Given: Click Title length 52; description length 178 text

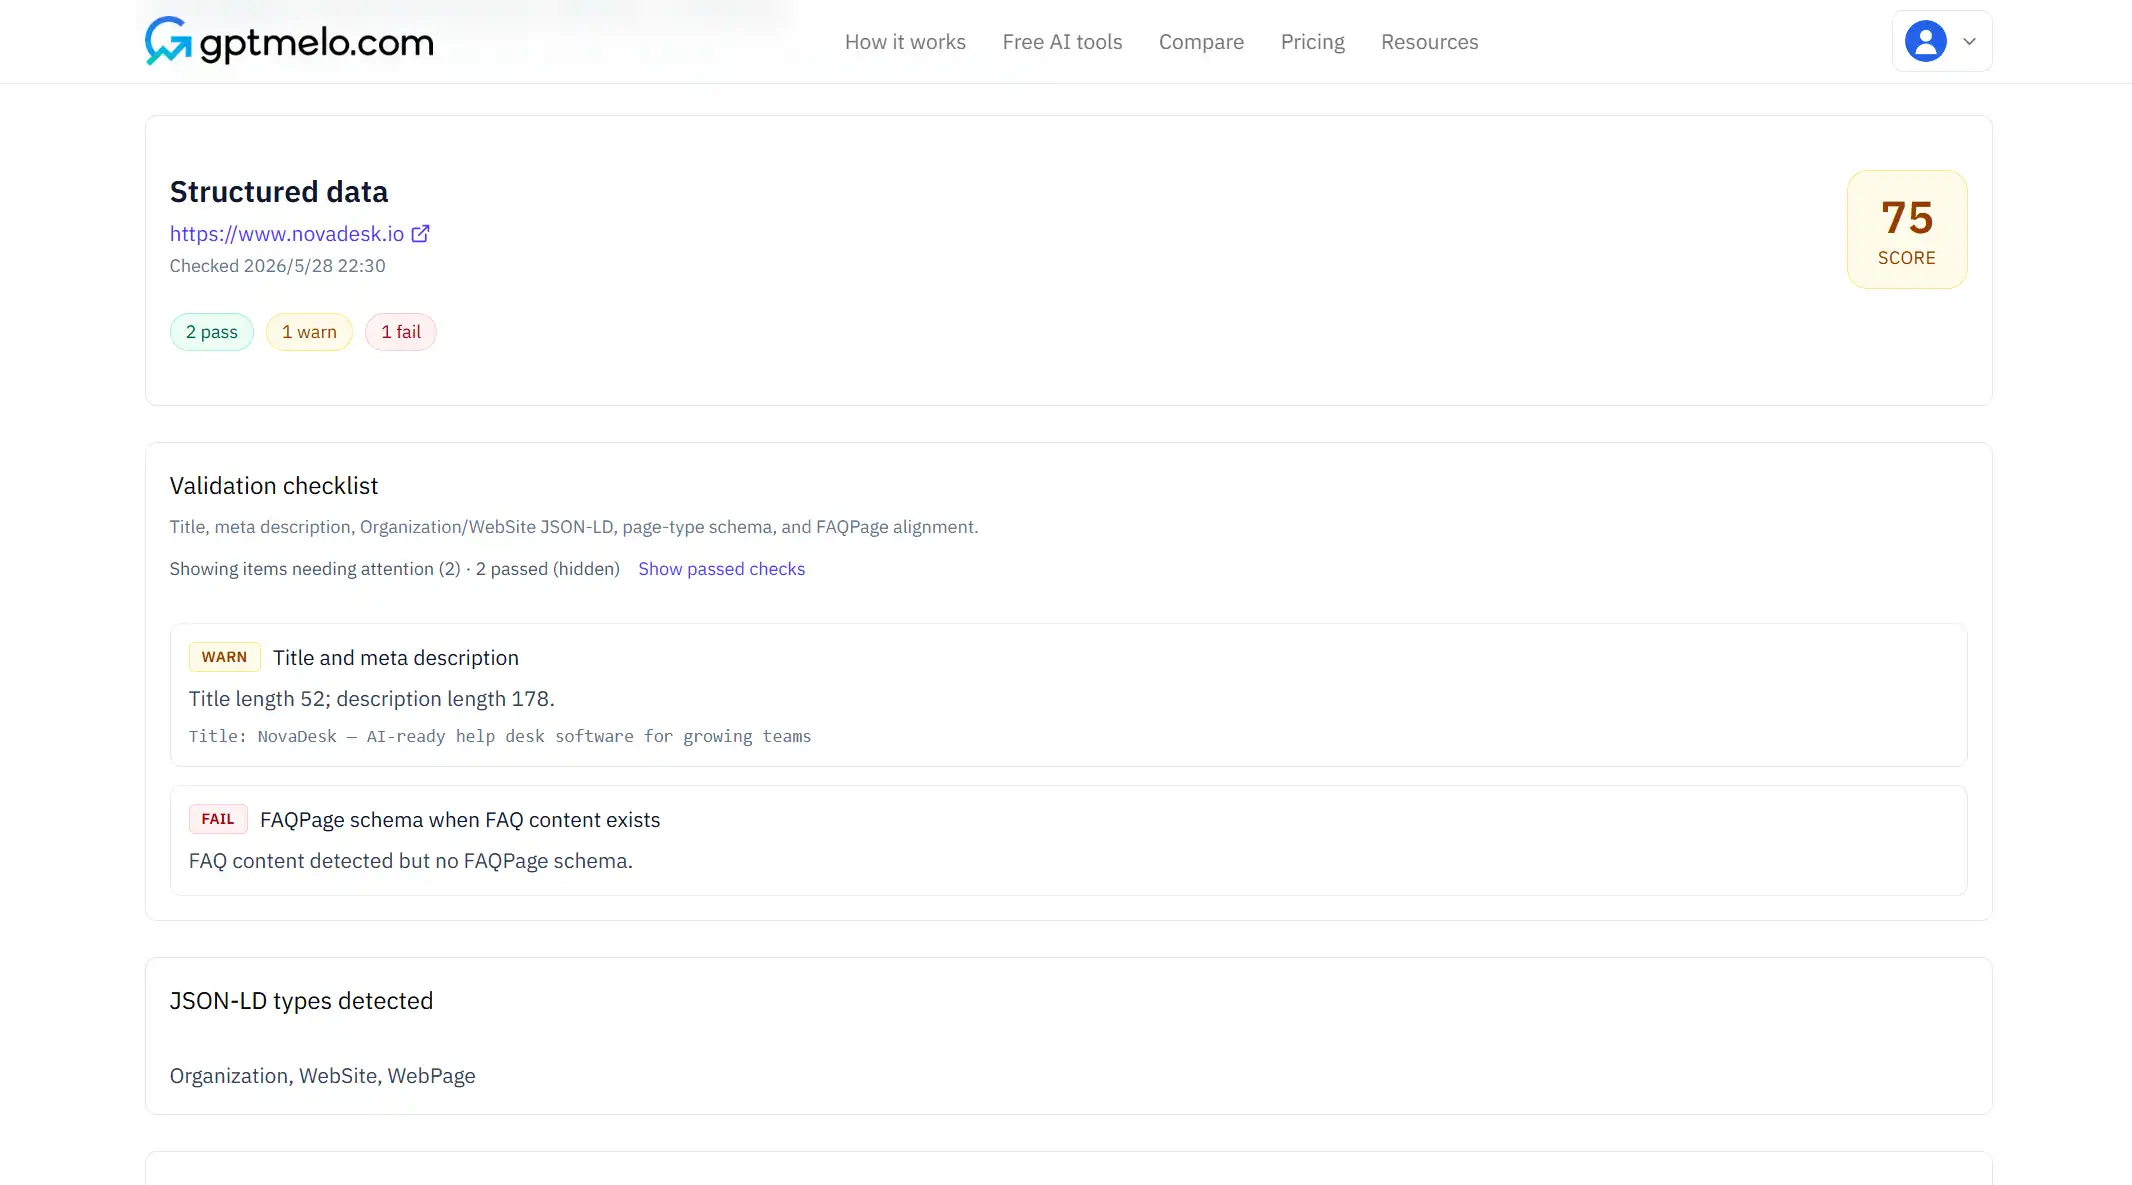Looking at the screenshot, I should (x=372, y=699).
